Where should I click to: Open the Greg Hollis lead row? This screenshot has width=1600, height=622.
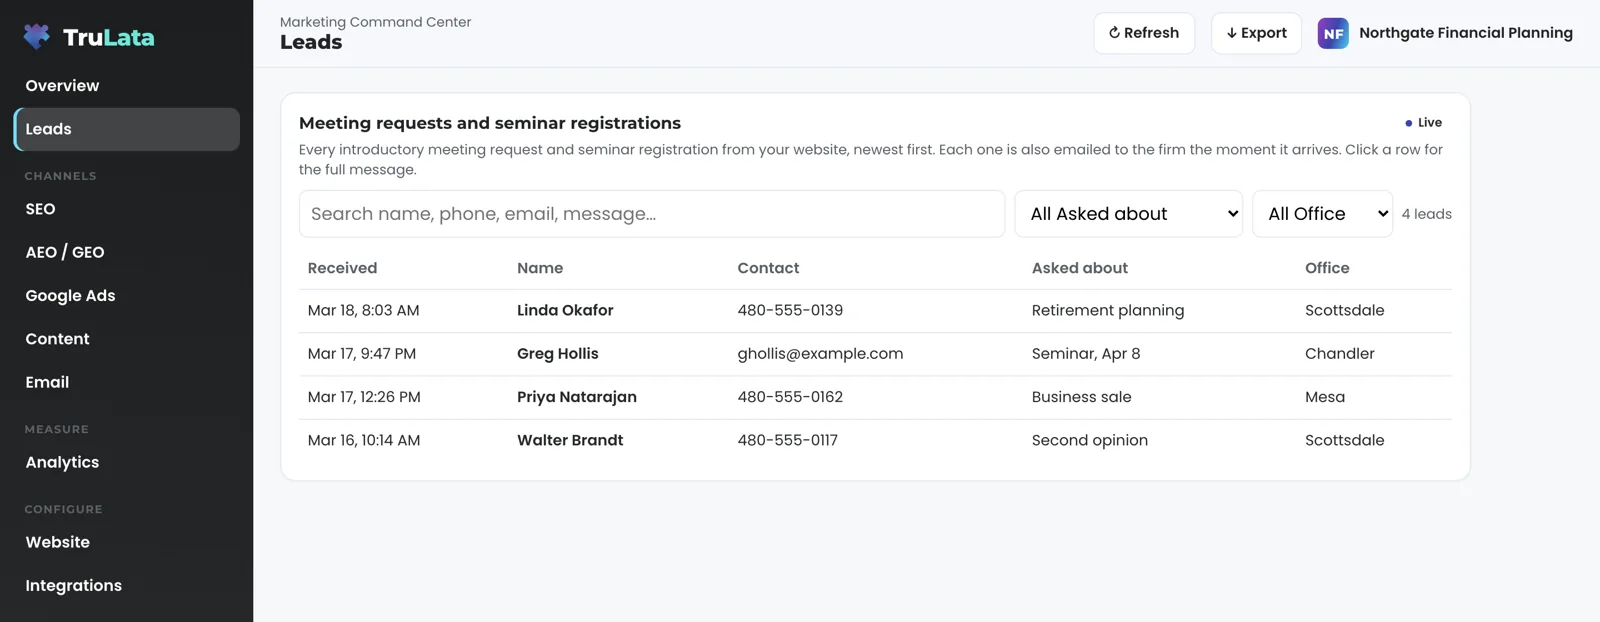click(875, 354)
